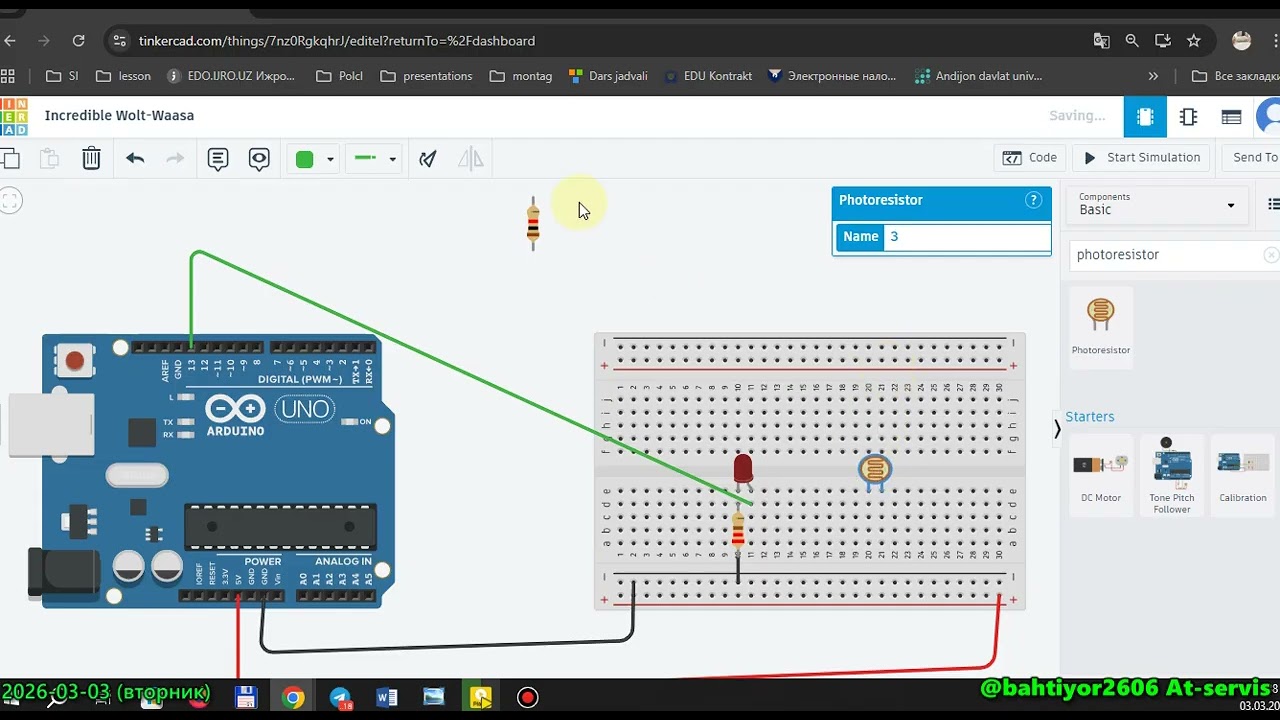This screenshot has height=720, width=1280.
Task: Click the Tinkercad logo
Action: coord(14,116)
